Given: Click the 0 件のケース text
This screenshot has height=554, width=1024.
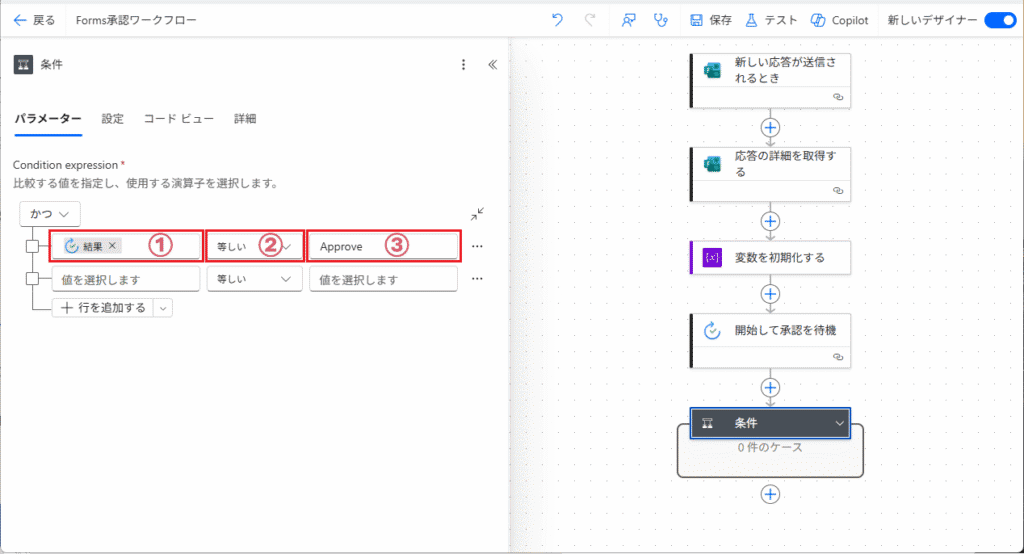Looking at the screenshot, I should coord(770,448).
